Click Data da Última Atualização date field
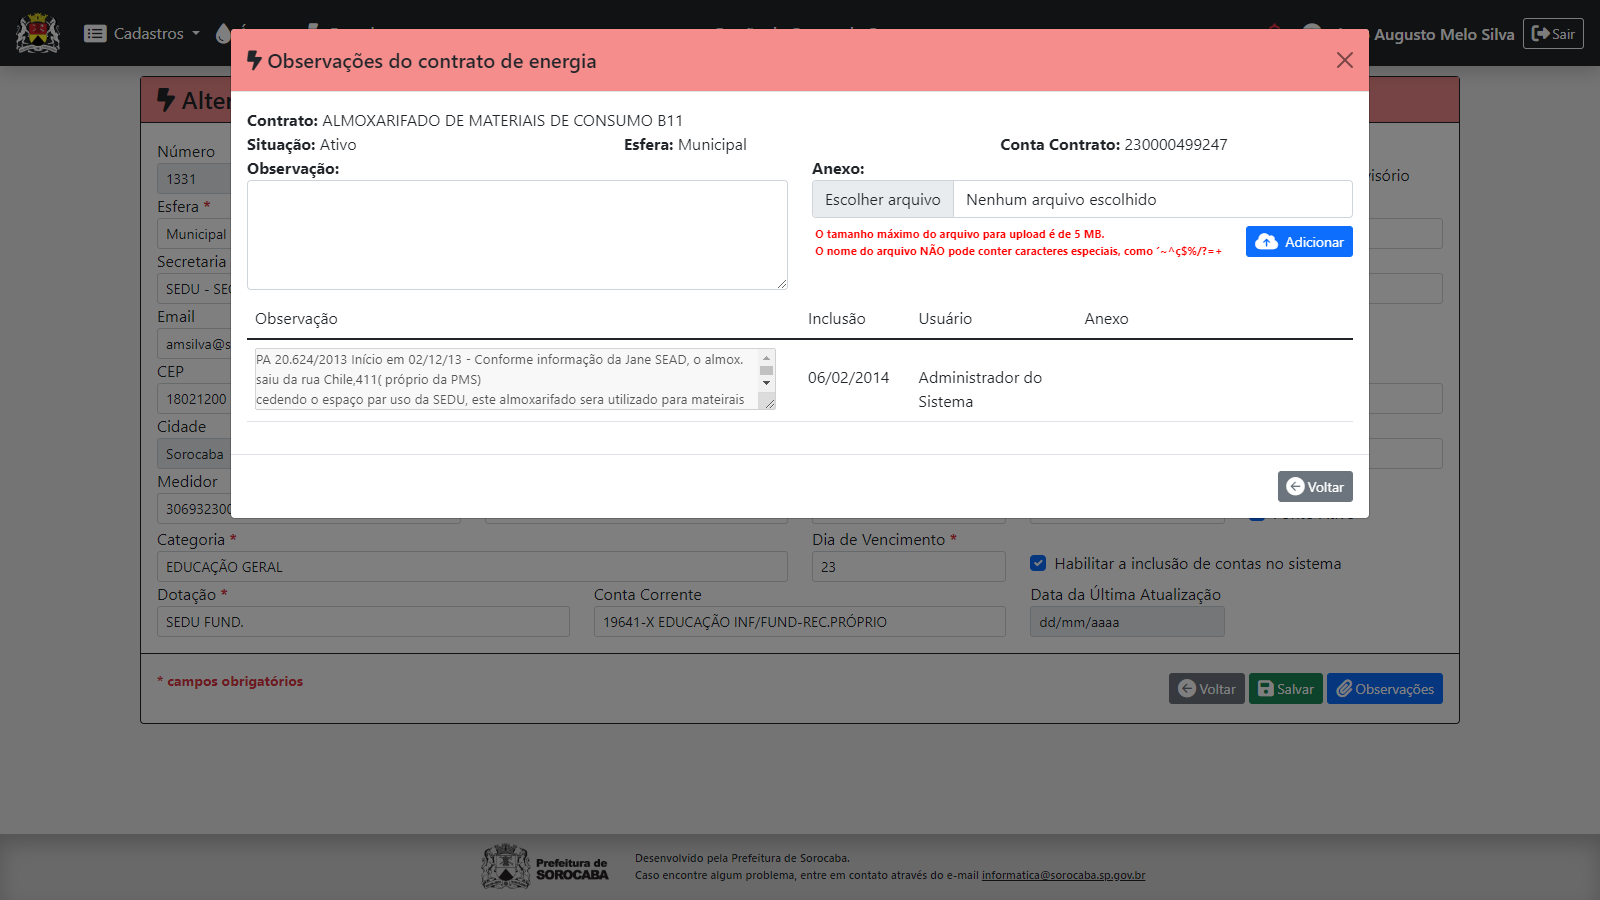This screenshot has height=900, width=1600. coord(1127,622)
